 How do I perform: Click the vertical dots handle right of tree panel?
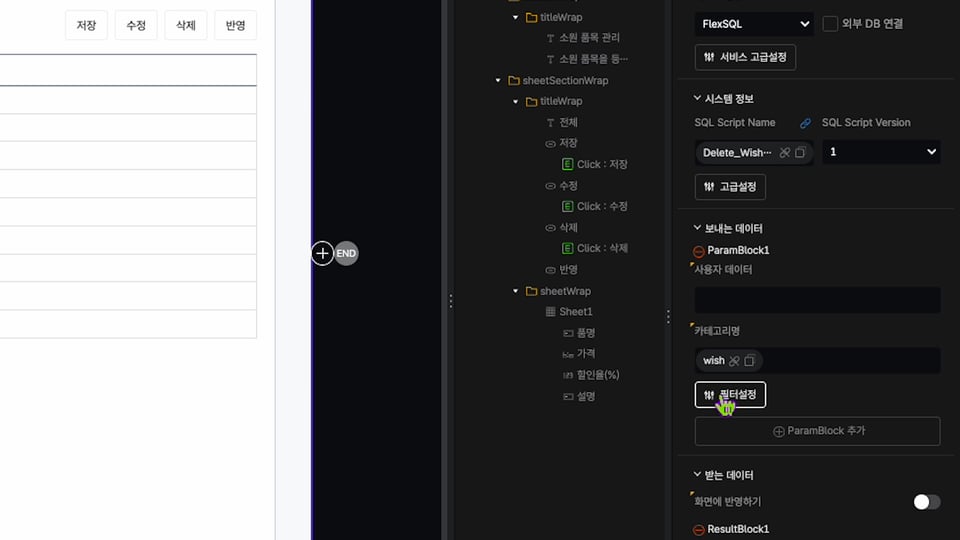click(x=668, y=317)
